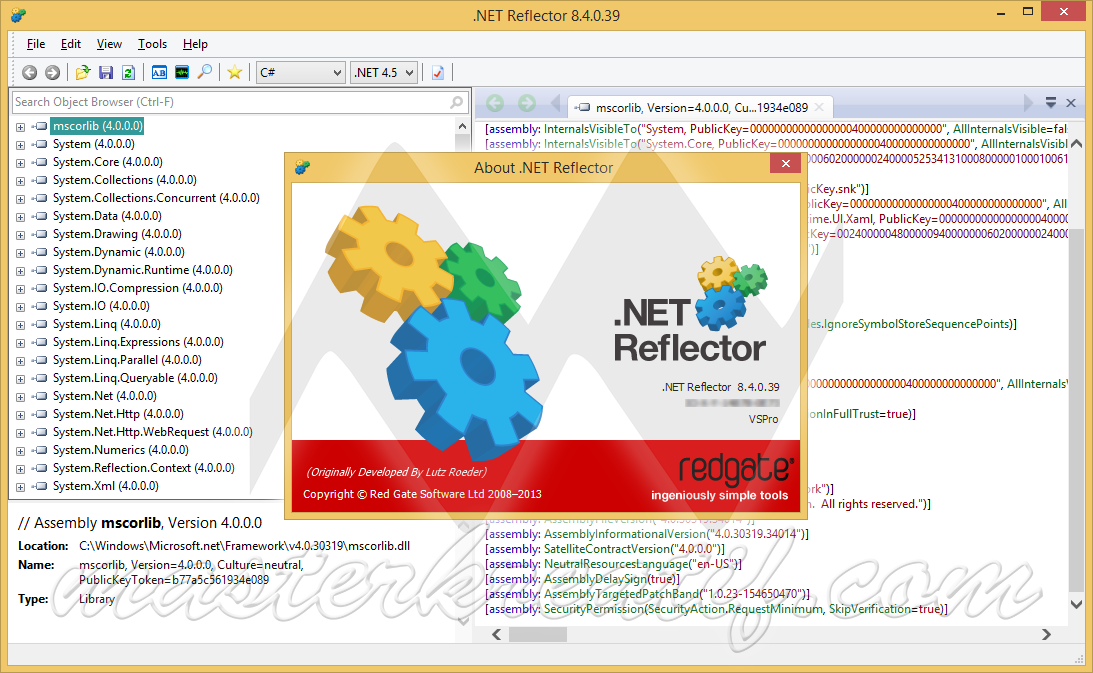Image resolution: width=1093 pixels, height=673 pixels.
Task: Open the .NET 4.5 framework dropdown
Action: tap(384, 73)
